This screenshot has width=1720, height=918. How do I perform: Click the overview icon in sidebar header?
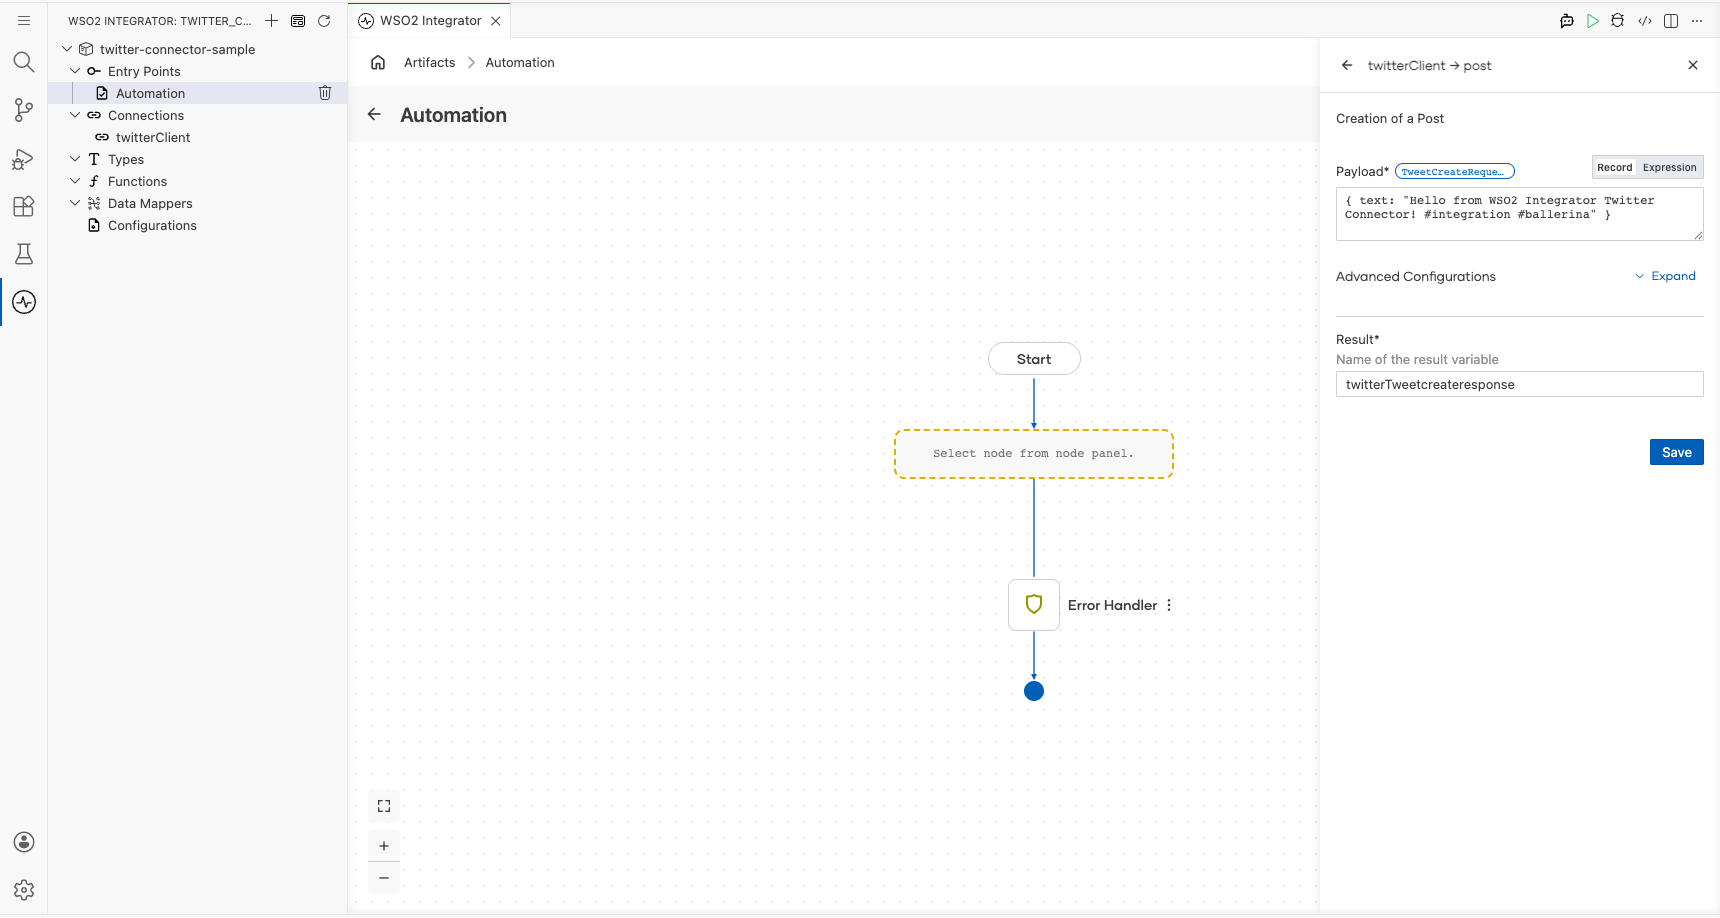click(x=298, y=20)
